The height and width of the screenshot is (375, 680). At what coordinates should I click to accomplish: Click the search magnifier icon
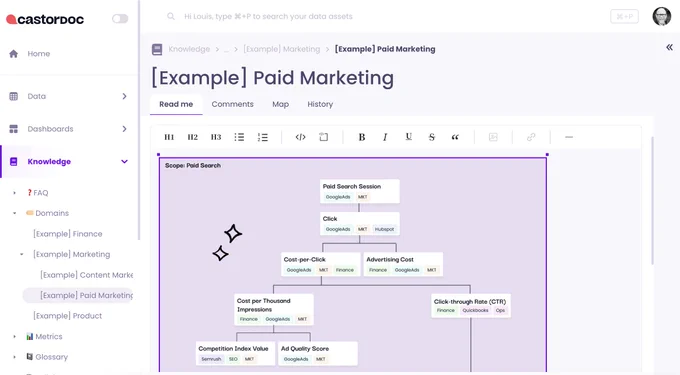[171, 16]
